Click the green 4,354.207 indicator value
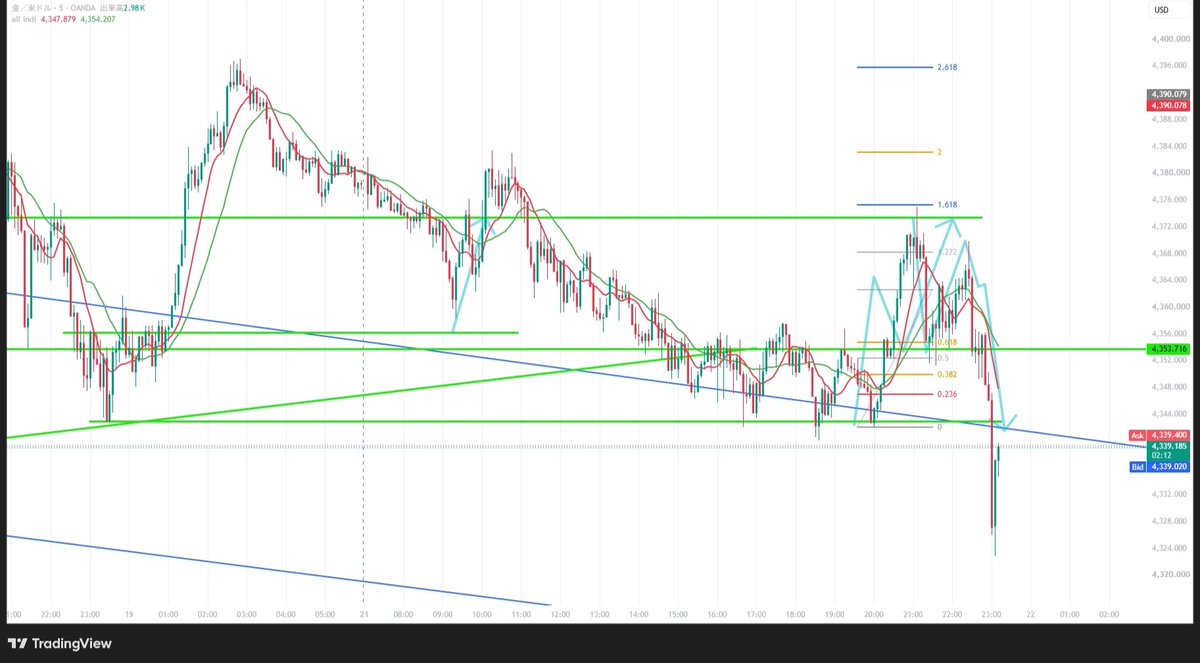Image resolution: width=1200 pixels, height=663 pixels. pos(100,19)
